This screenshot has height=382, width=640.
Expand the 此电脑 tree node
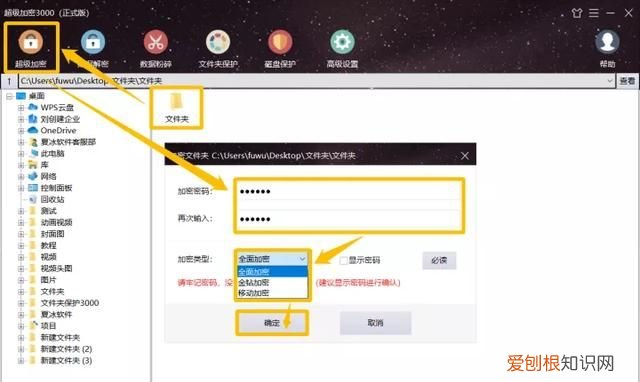tap(21, 153)
